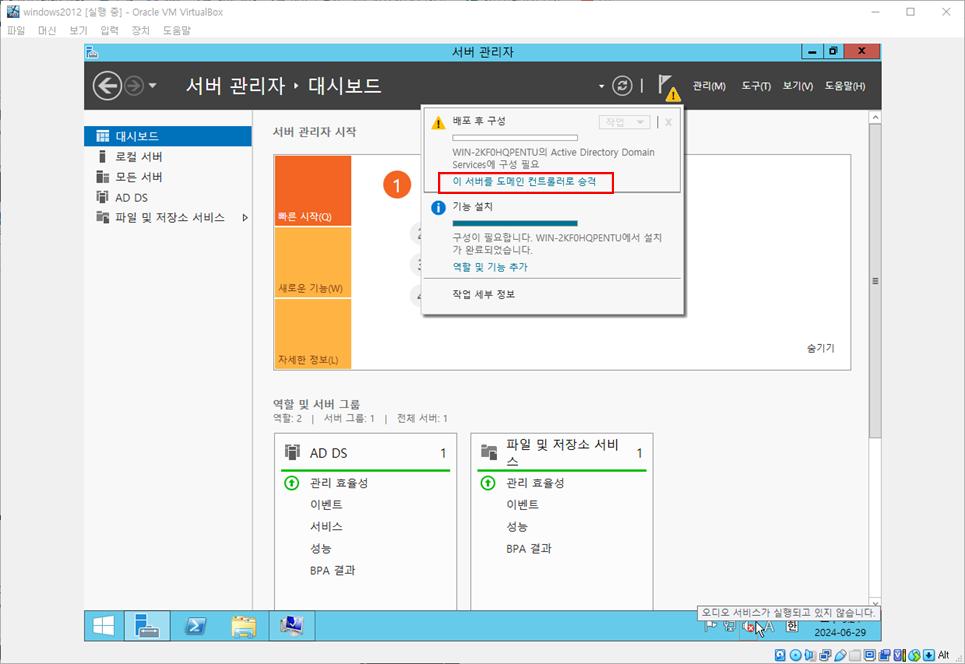Click the Server Manager back arrow button

[x=107, y=86]
